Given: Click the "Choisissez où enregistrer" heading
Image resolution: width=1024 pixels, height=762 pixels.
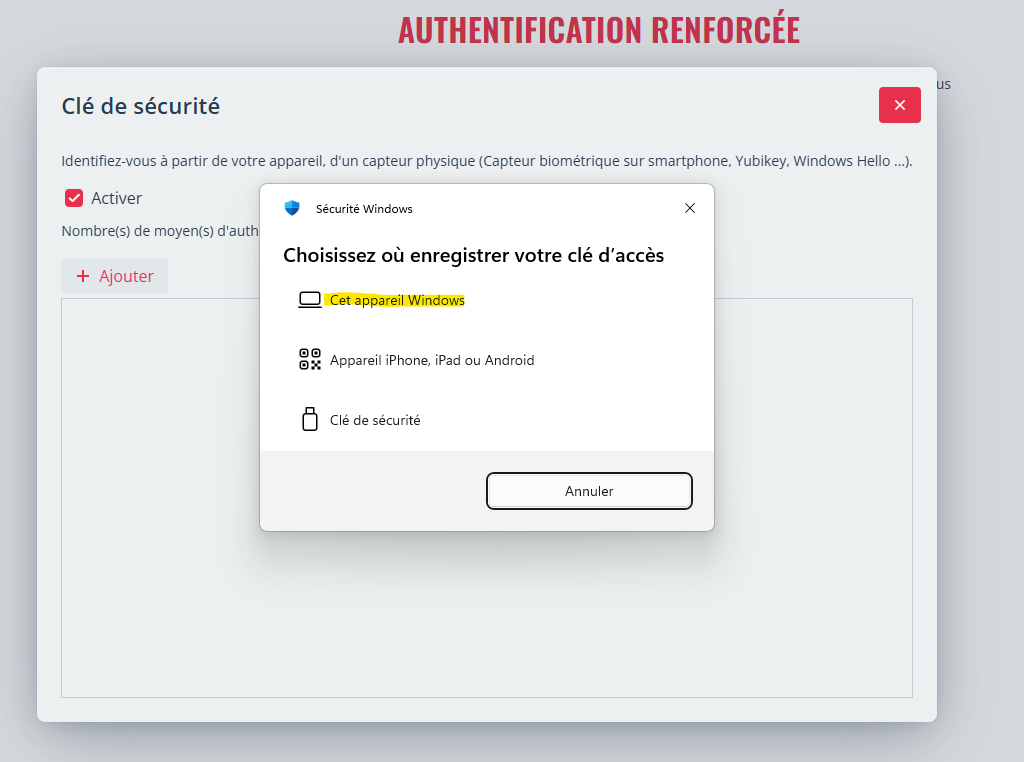Looking at the screenshot, I should pyautogui.click(x=473, y=255).
